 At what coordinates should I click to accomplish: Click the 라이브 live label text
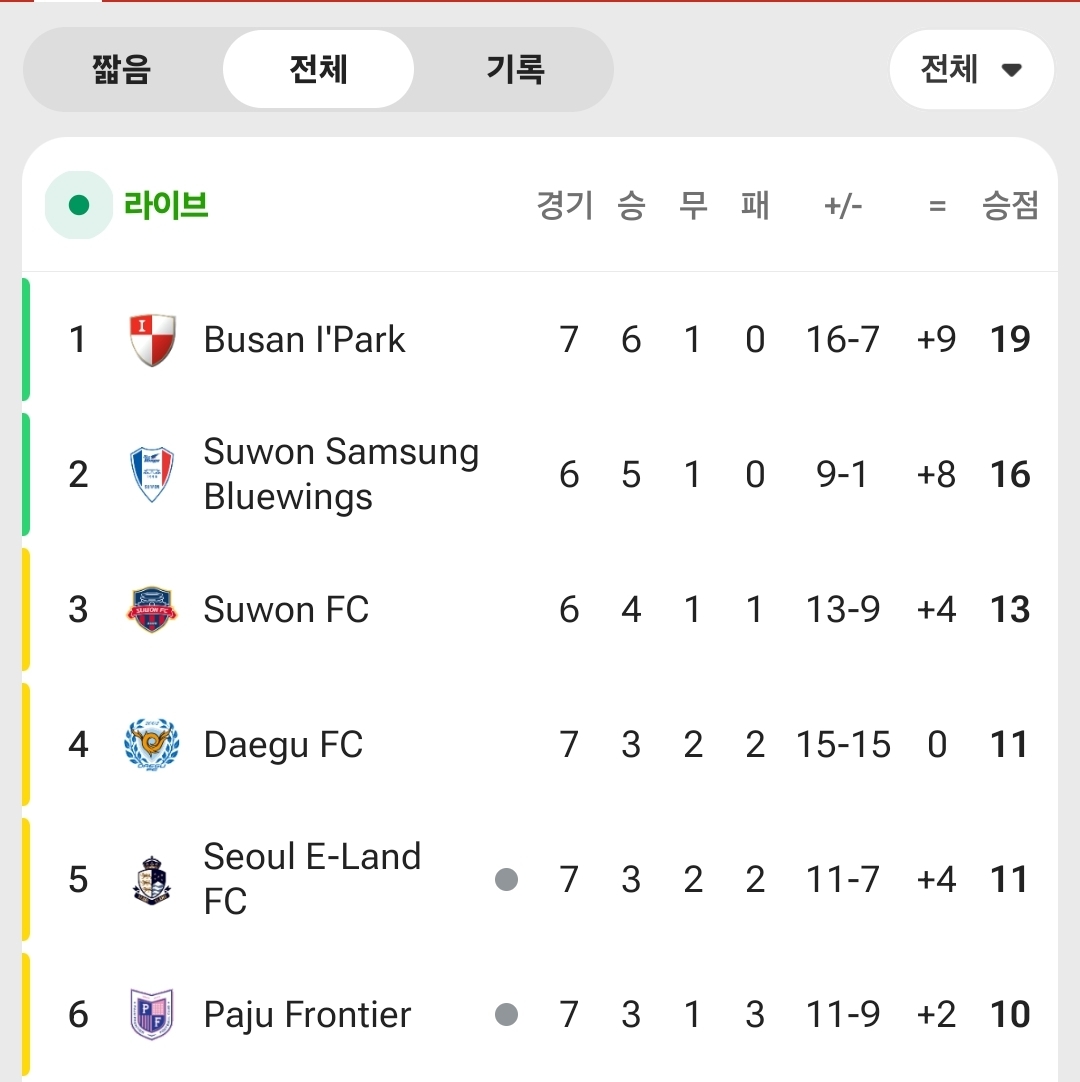(166, 206)
